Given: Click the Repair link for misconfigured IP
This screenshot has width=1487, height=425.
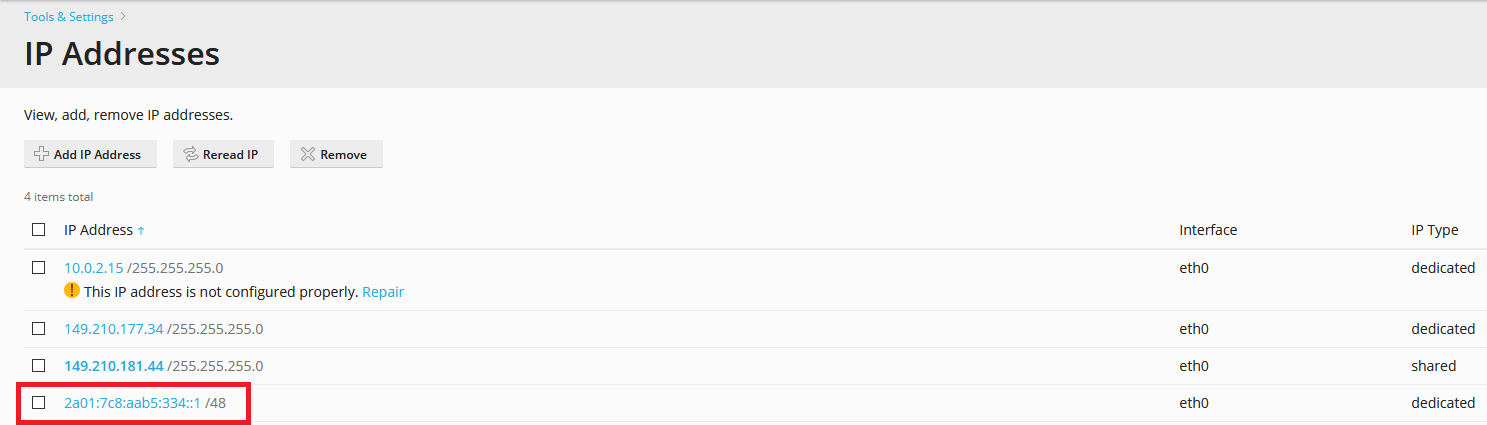Looking at the screenshot, I should 383,292.
